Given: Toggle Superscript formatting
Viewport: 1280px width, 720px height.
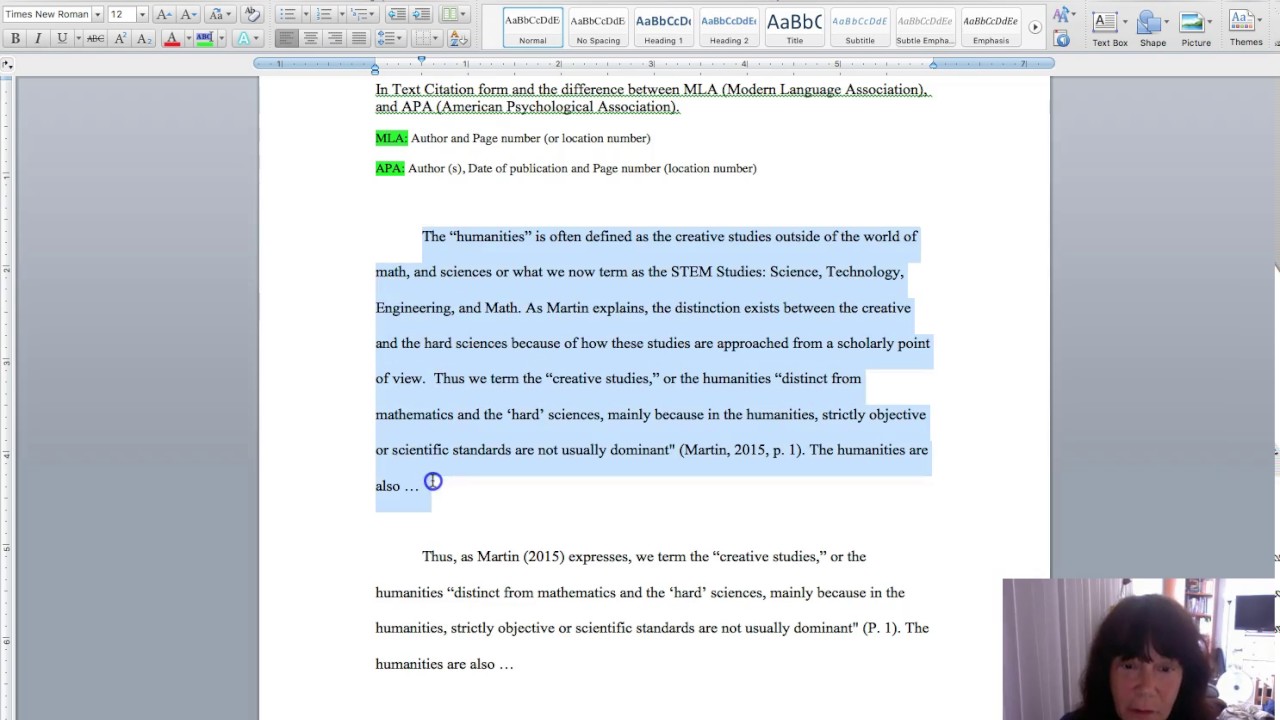Looking at the screenshot, I should [120, 38].
